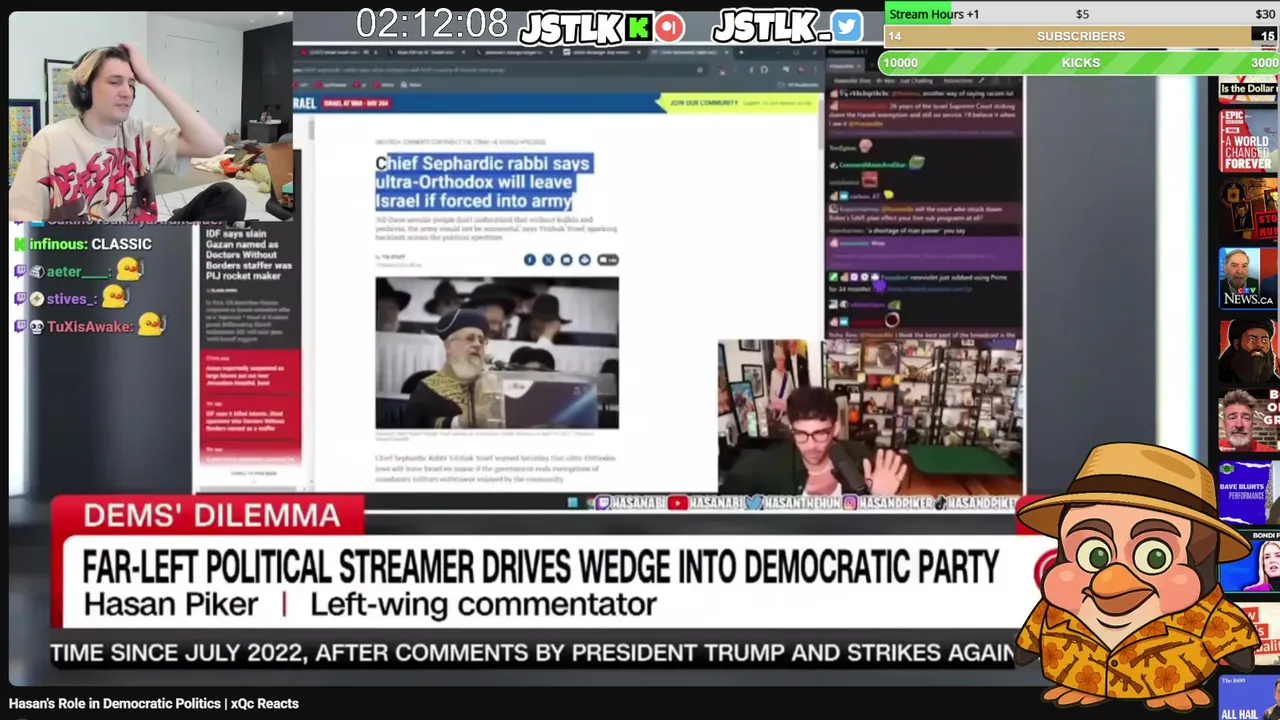Image resolution: width=1280 pixels, height=720 pixels.
Task: Click 'FAR-LEFT POLITICAL STREAMER DRIVES WEDGE' chyron
Action: pyautogui.click(x=540, y=568)
